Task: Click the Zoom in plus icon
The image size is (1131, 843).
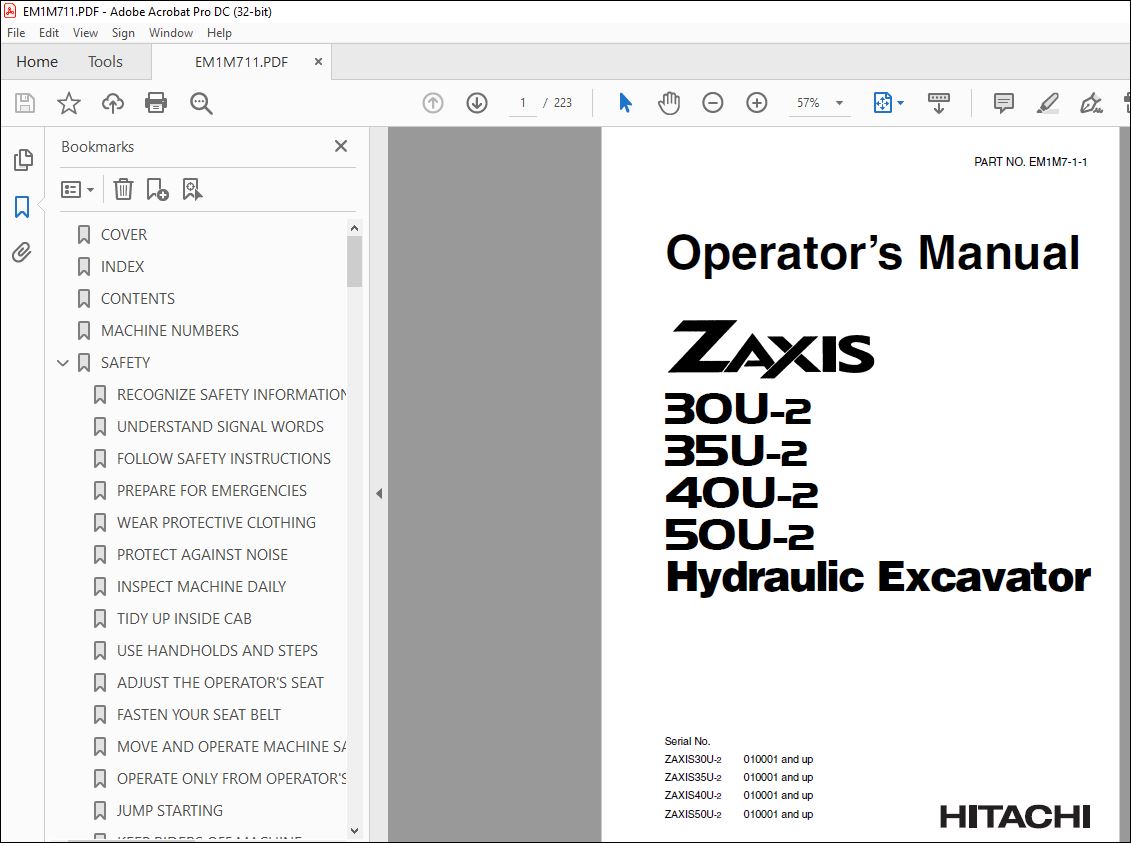Action: coord(756,103)
